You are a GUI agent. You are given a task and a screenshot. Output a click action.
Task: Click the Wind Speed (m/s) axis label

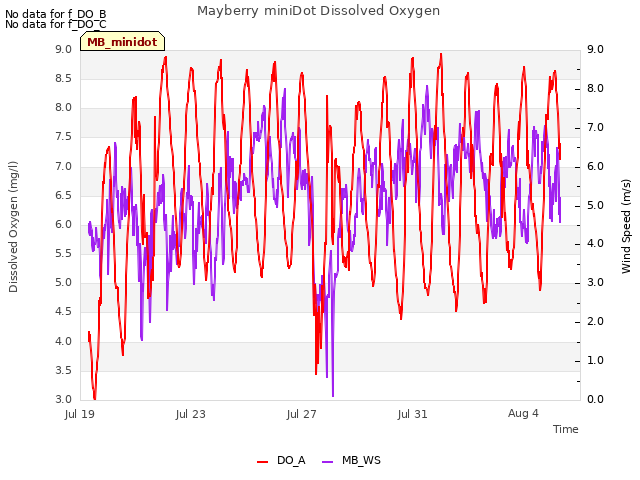coord(626,226)
